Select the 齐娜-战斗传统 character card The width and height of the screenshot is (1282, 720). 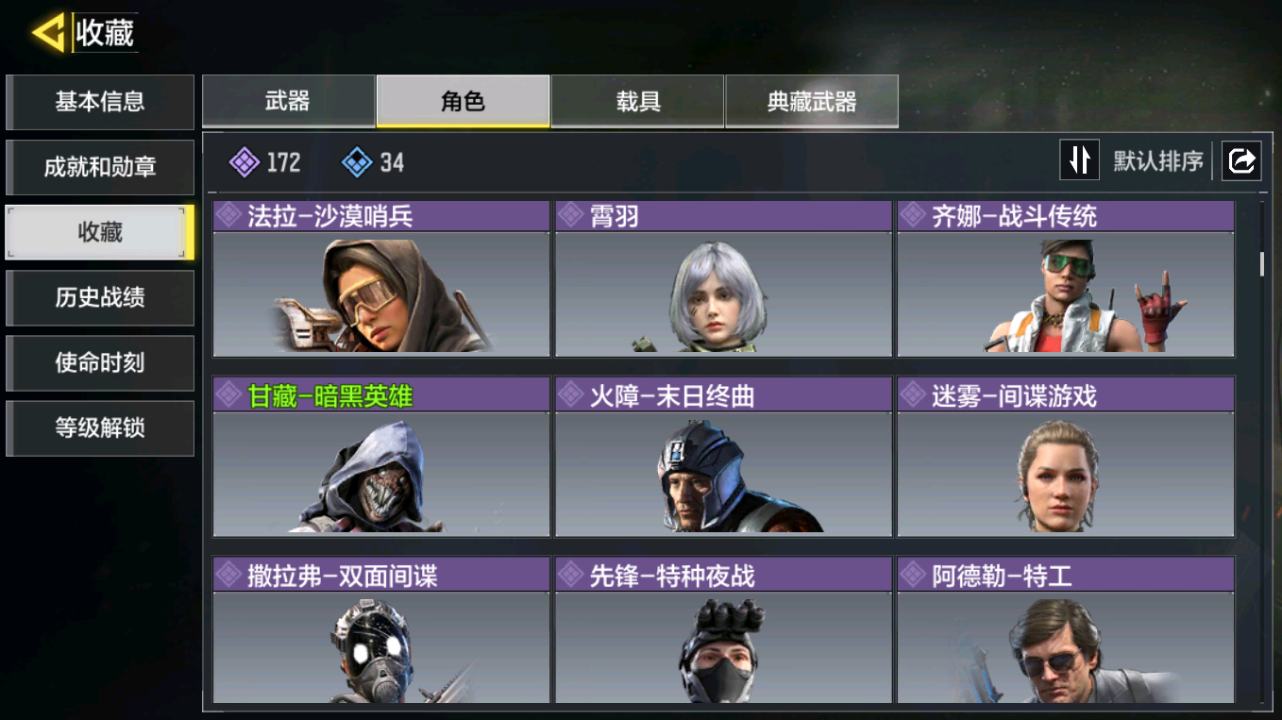(x=1066, y=279)
